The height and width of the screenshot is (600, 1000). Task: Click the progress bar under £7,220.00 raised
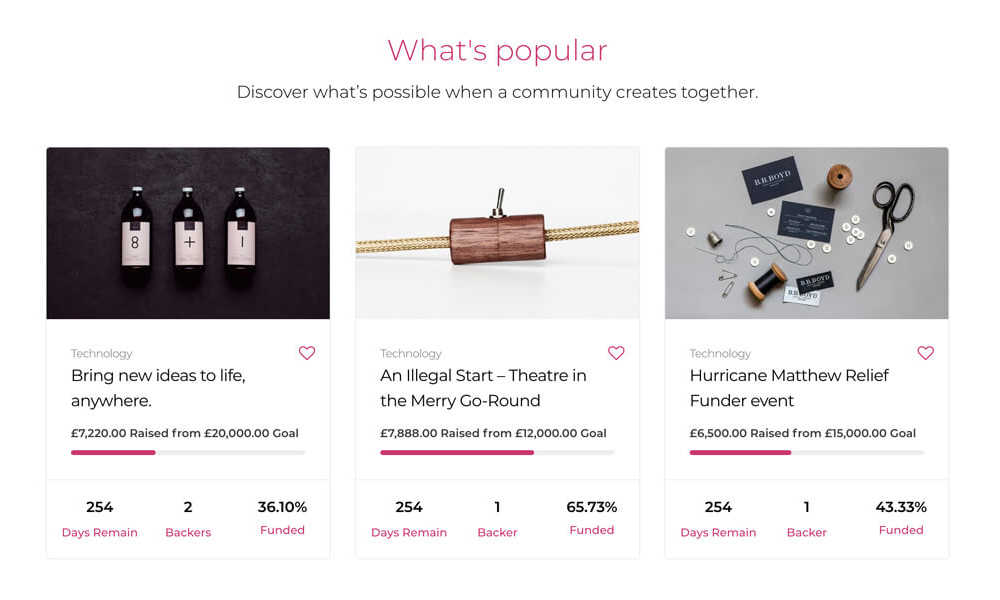click(188, 453)
